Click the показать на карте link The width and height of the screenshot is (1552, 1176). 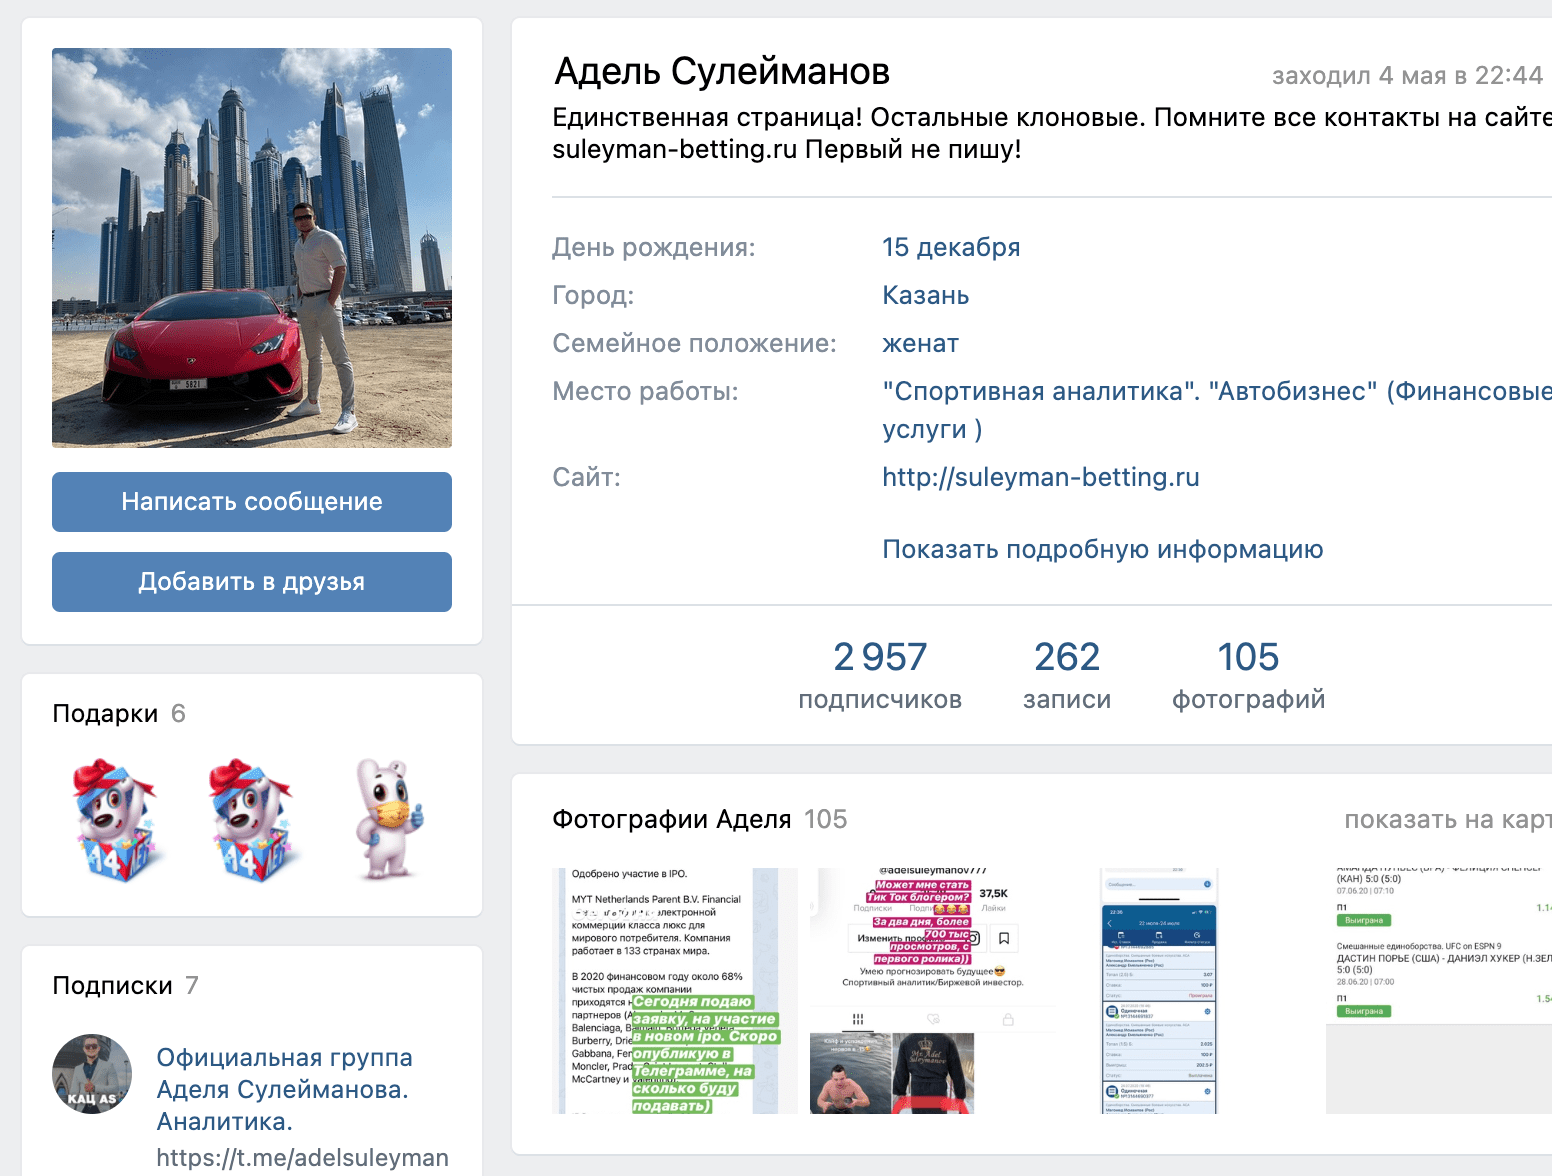1448,819
